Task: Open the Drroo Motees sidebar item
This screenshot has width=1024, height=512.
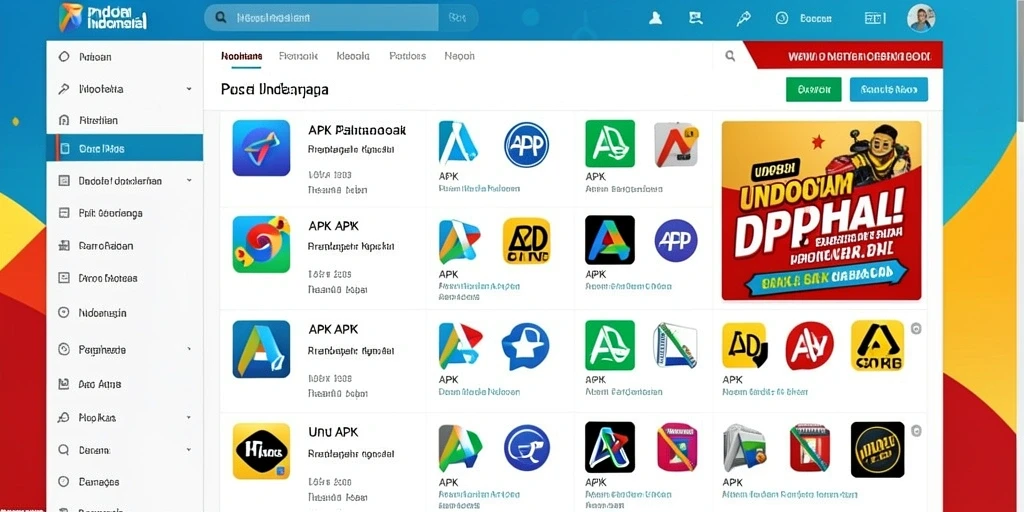Action: click(125, 278)
